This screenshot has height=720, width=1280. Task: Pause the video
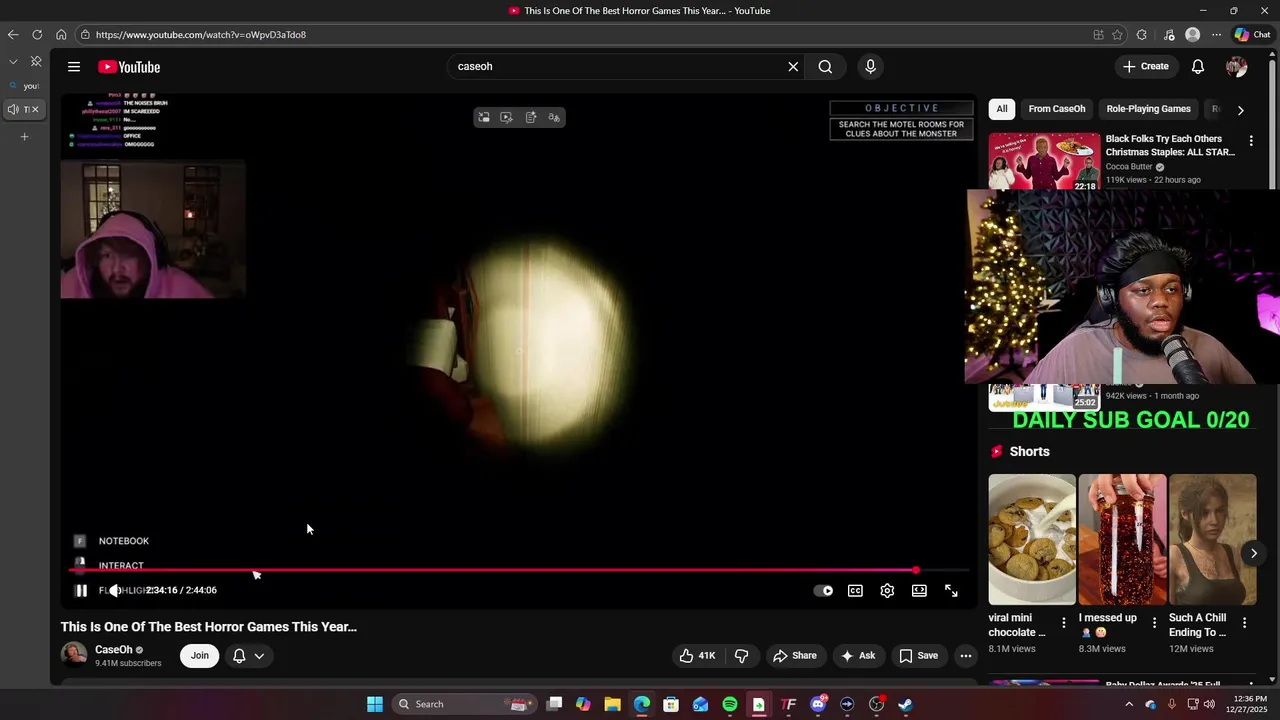pos(81,590)
